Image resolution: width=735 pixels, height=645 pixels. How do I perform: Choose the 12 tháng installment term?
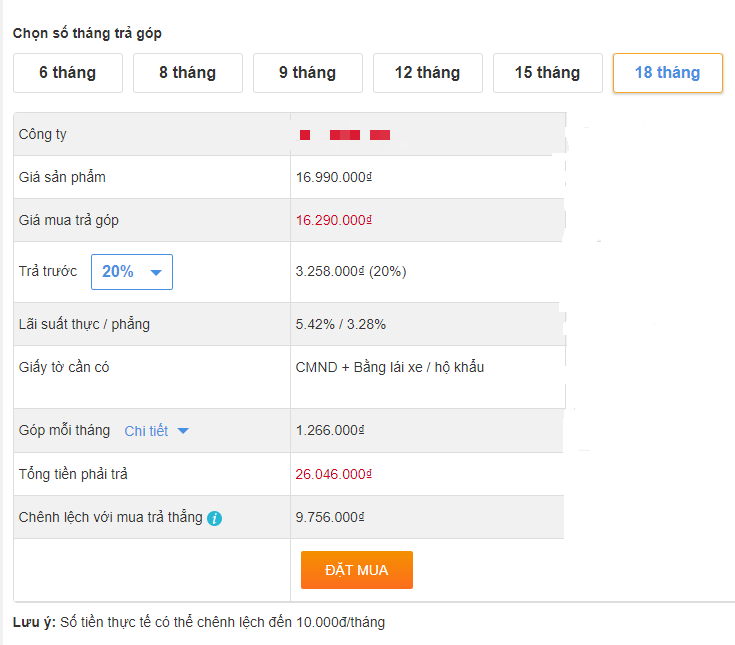point(428,73)
